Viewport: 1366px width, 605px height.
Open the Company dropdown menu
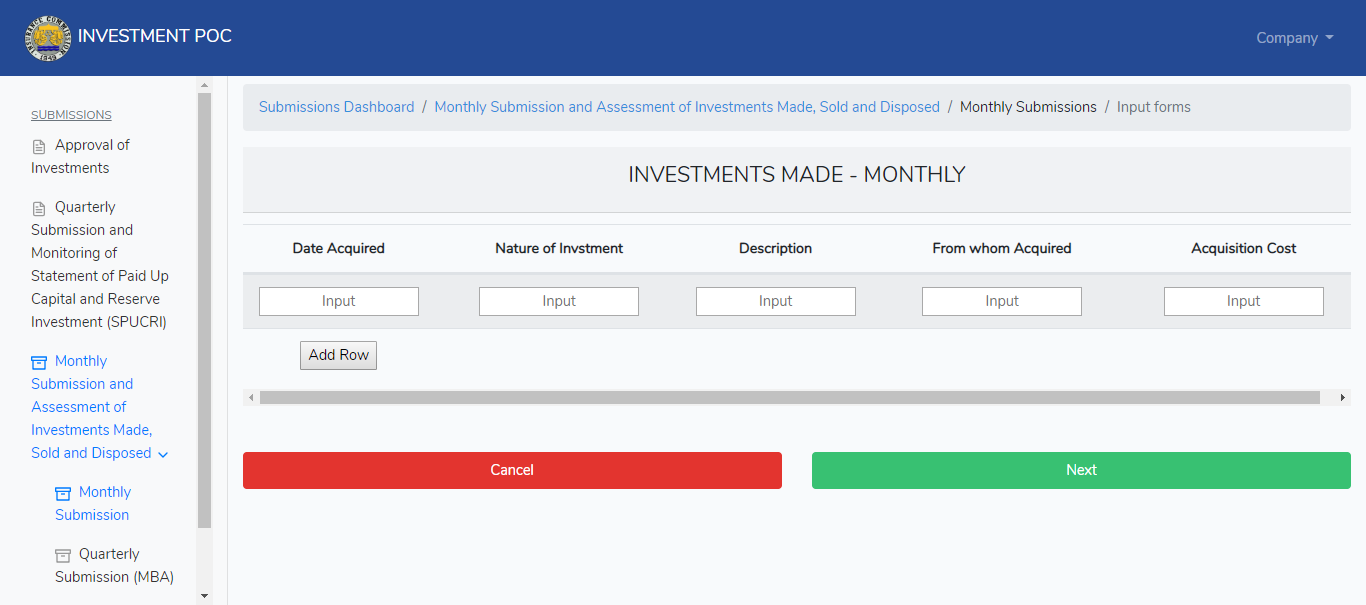click(1295, 38)
